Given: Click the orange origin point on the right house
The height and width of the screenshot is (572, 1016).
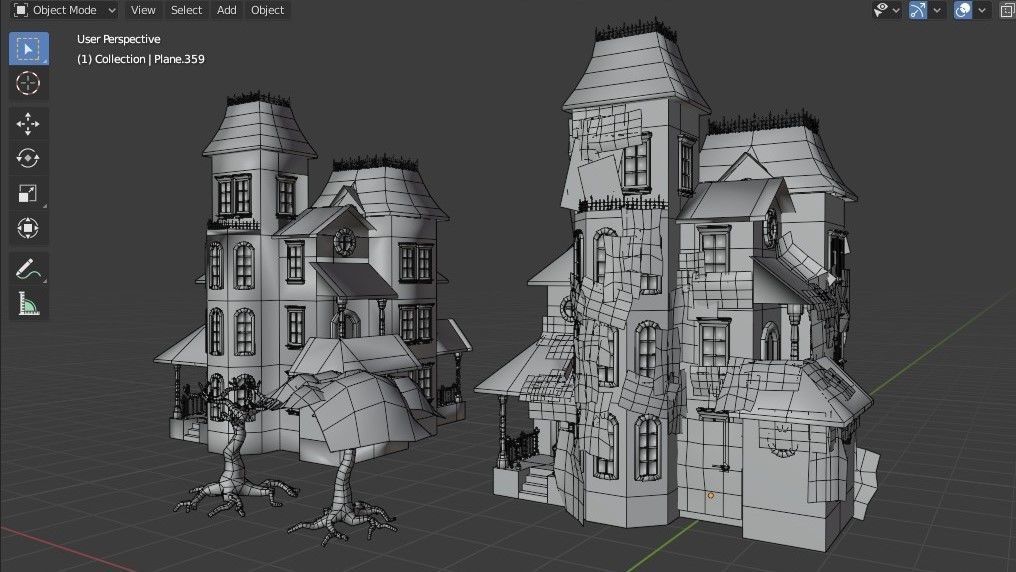Looking at the screenshot, I should tap(711, 496).
